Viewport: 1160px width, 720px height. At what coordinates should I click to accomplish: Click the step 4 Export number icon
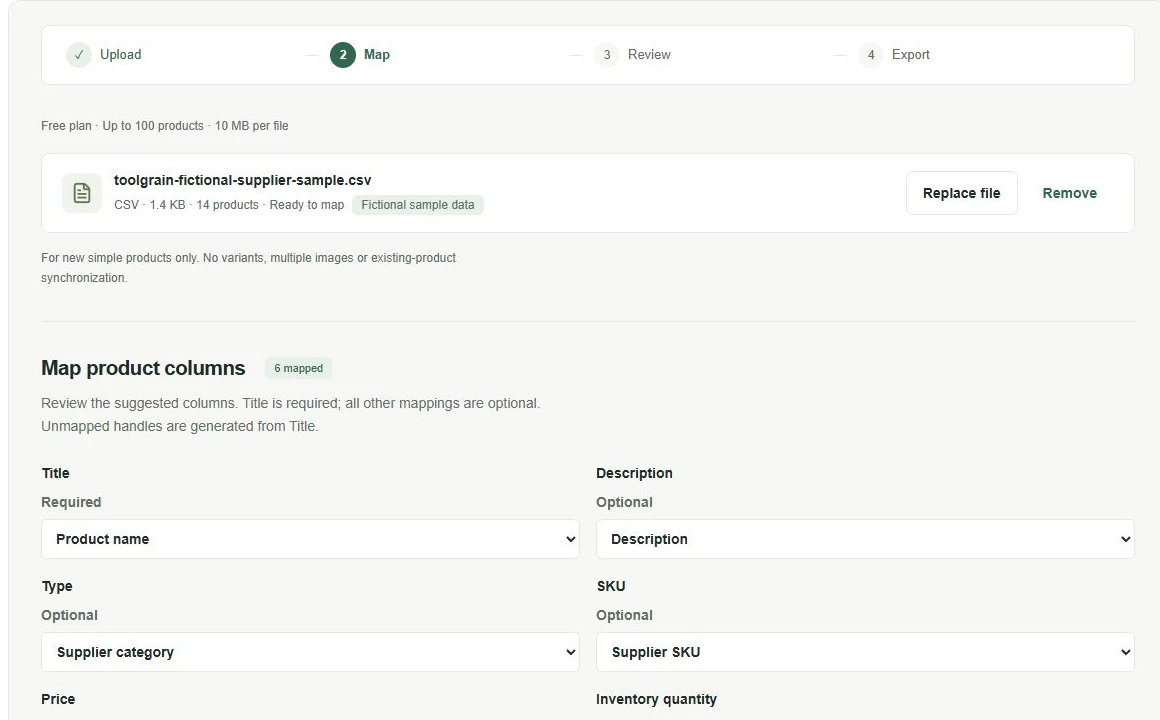point(871,55)
